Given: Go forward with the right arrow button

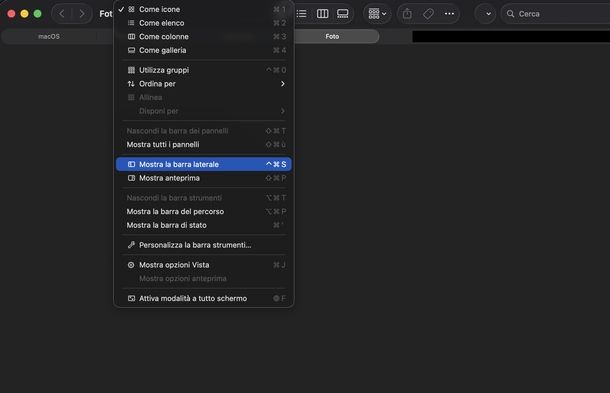Looking at the screenshot, I should pyautogui.click(x=82, y=14).
